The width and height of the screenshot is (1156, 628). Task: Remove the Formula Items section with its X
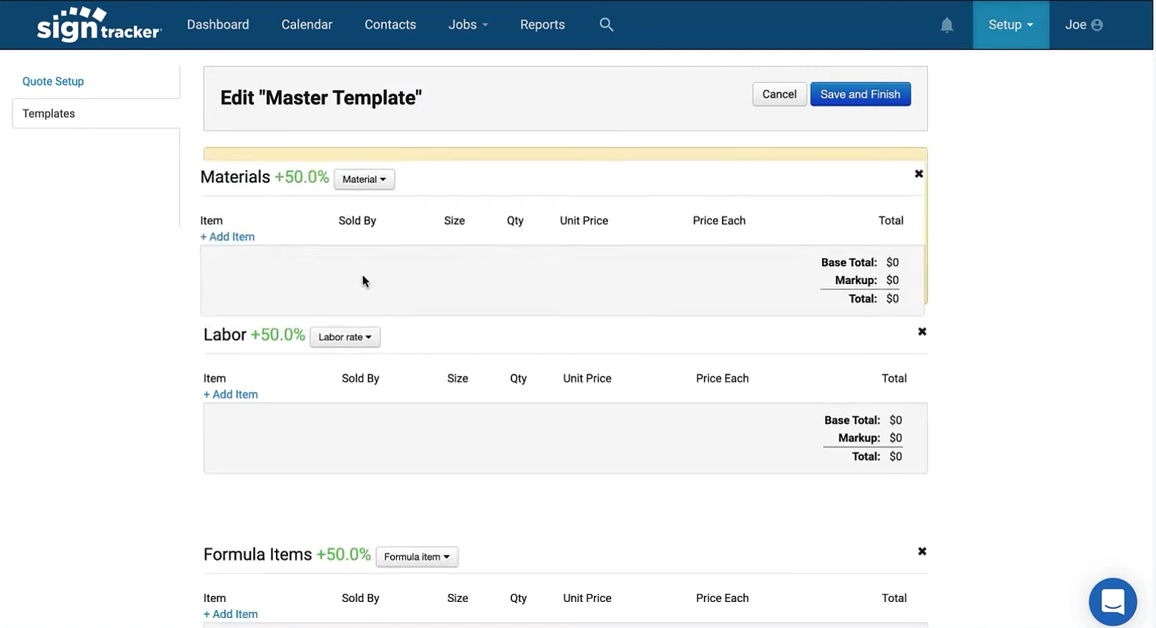point(922,551)
